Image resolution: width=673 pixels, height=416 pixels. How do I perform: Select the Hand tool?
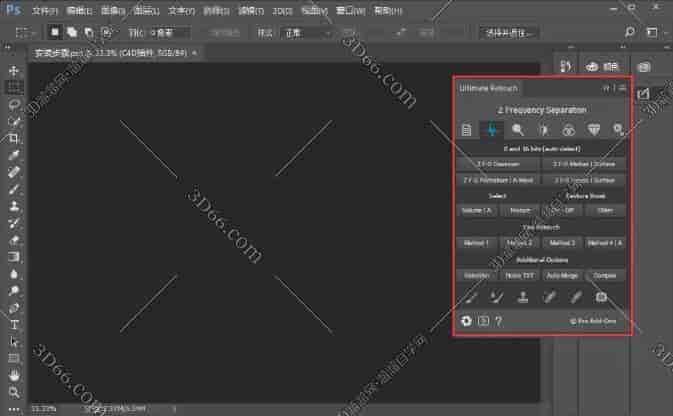(14, 374)
